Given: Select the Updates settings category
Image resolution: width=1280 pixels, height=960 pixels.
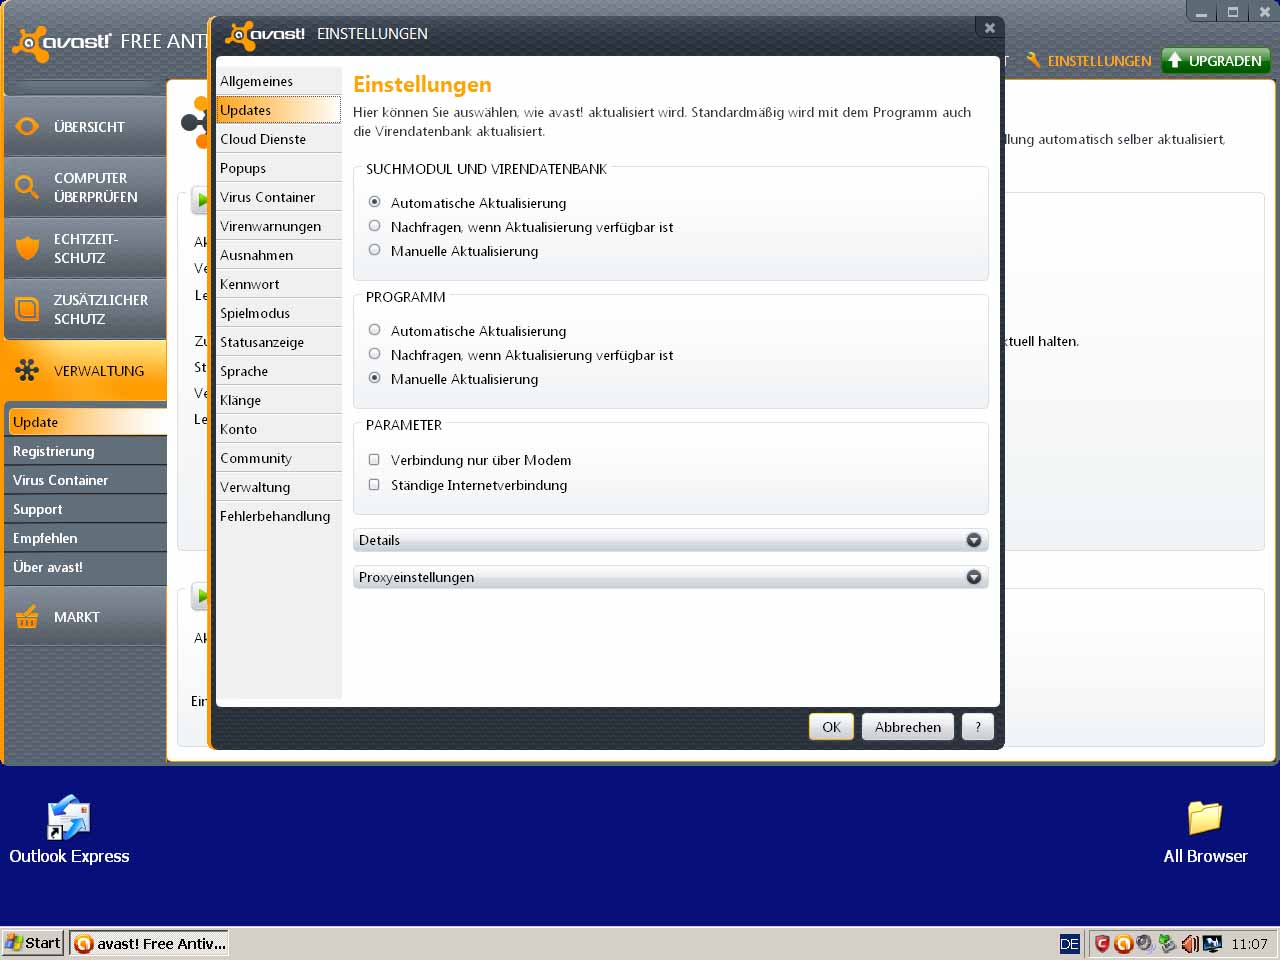Looking at the screenshot, I should coord(279,110).
